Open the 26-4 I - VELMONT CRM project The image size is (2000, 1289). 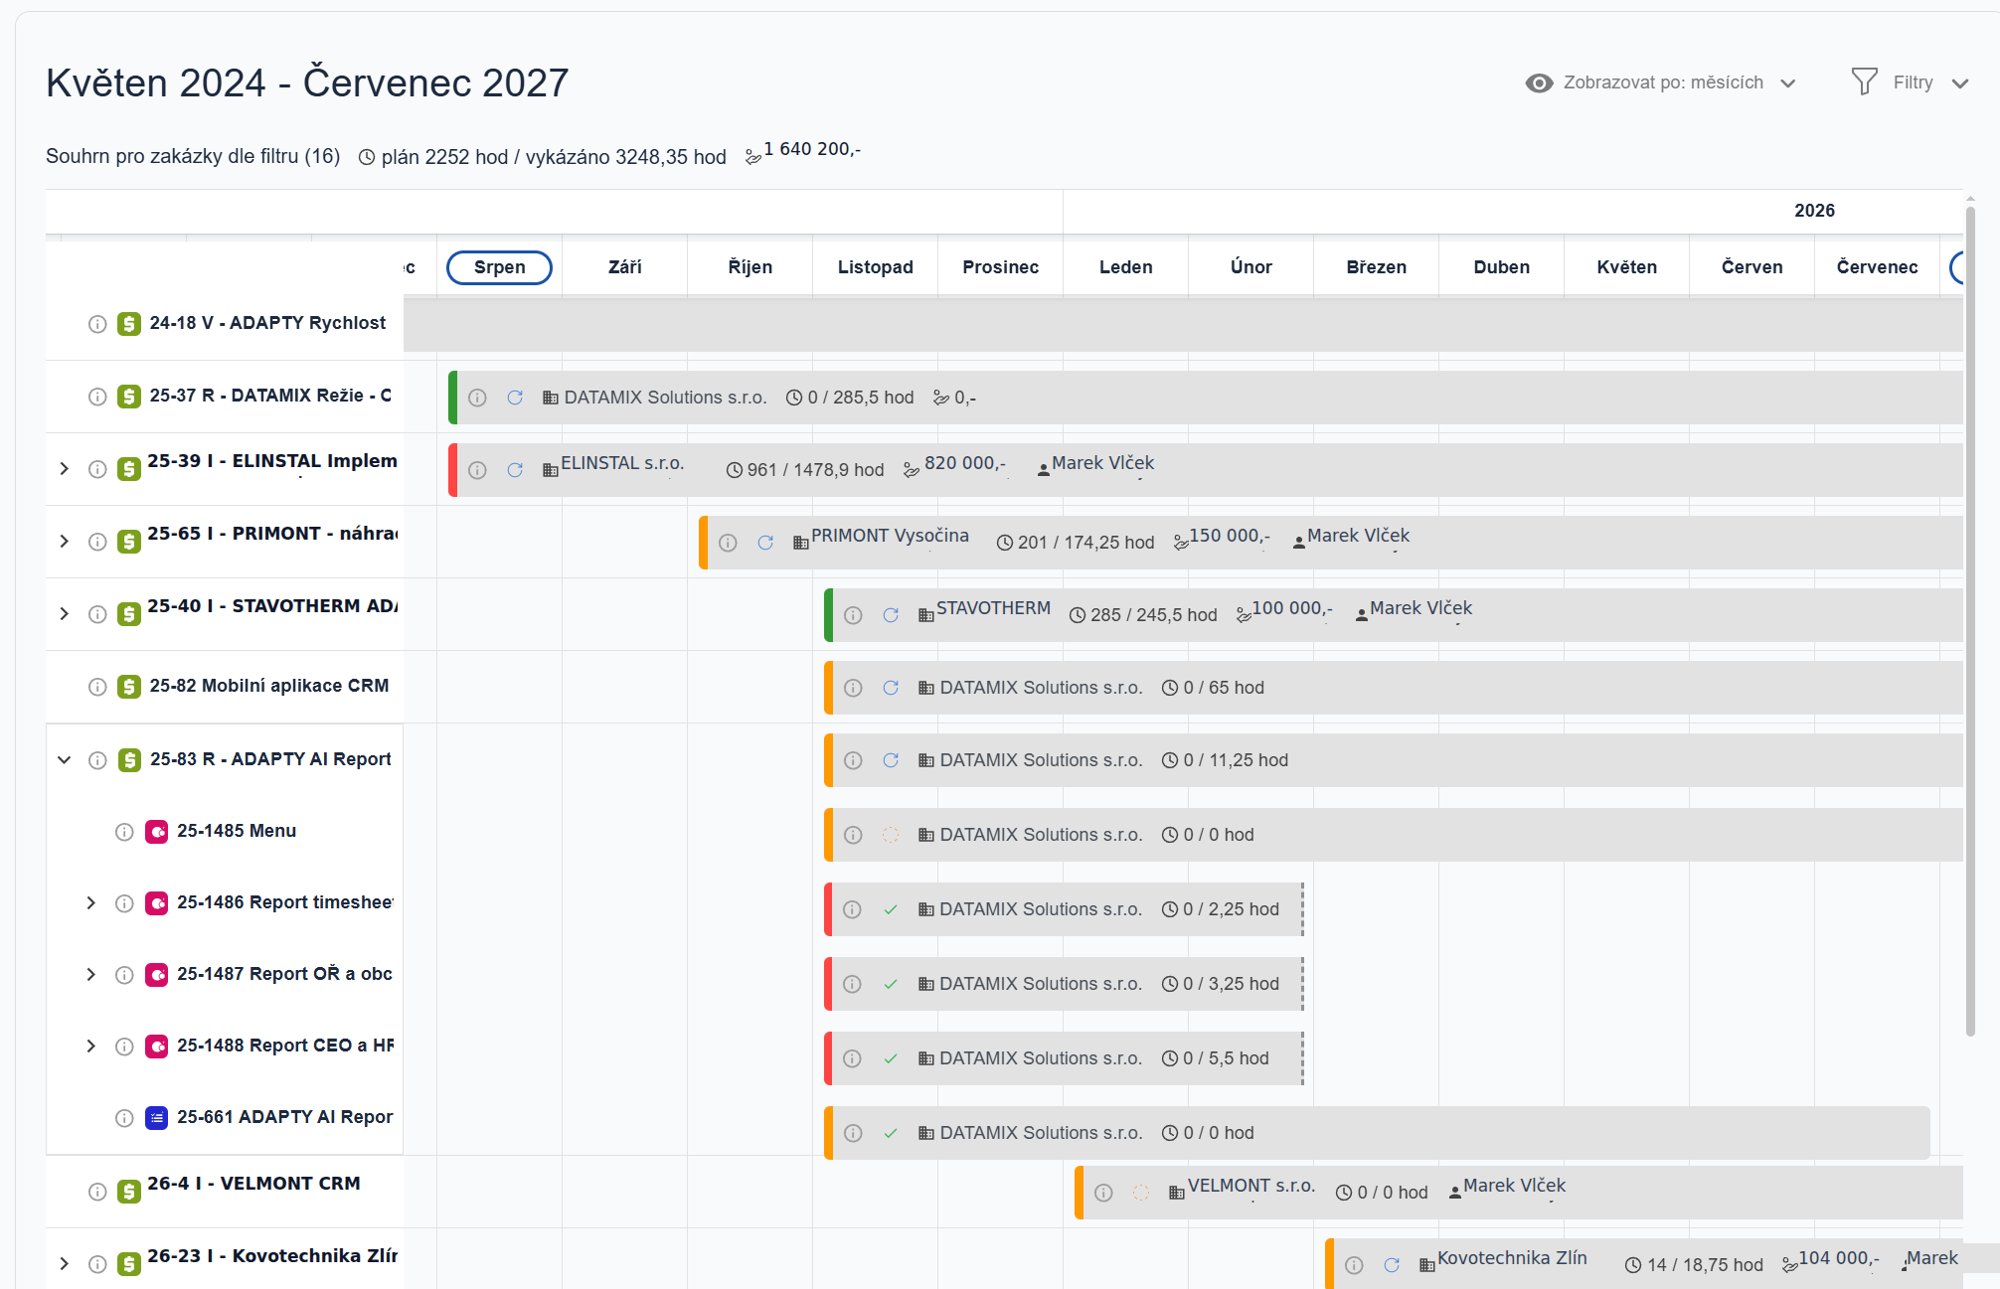pos(254,1184)
